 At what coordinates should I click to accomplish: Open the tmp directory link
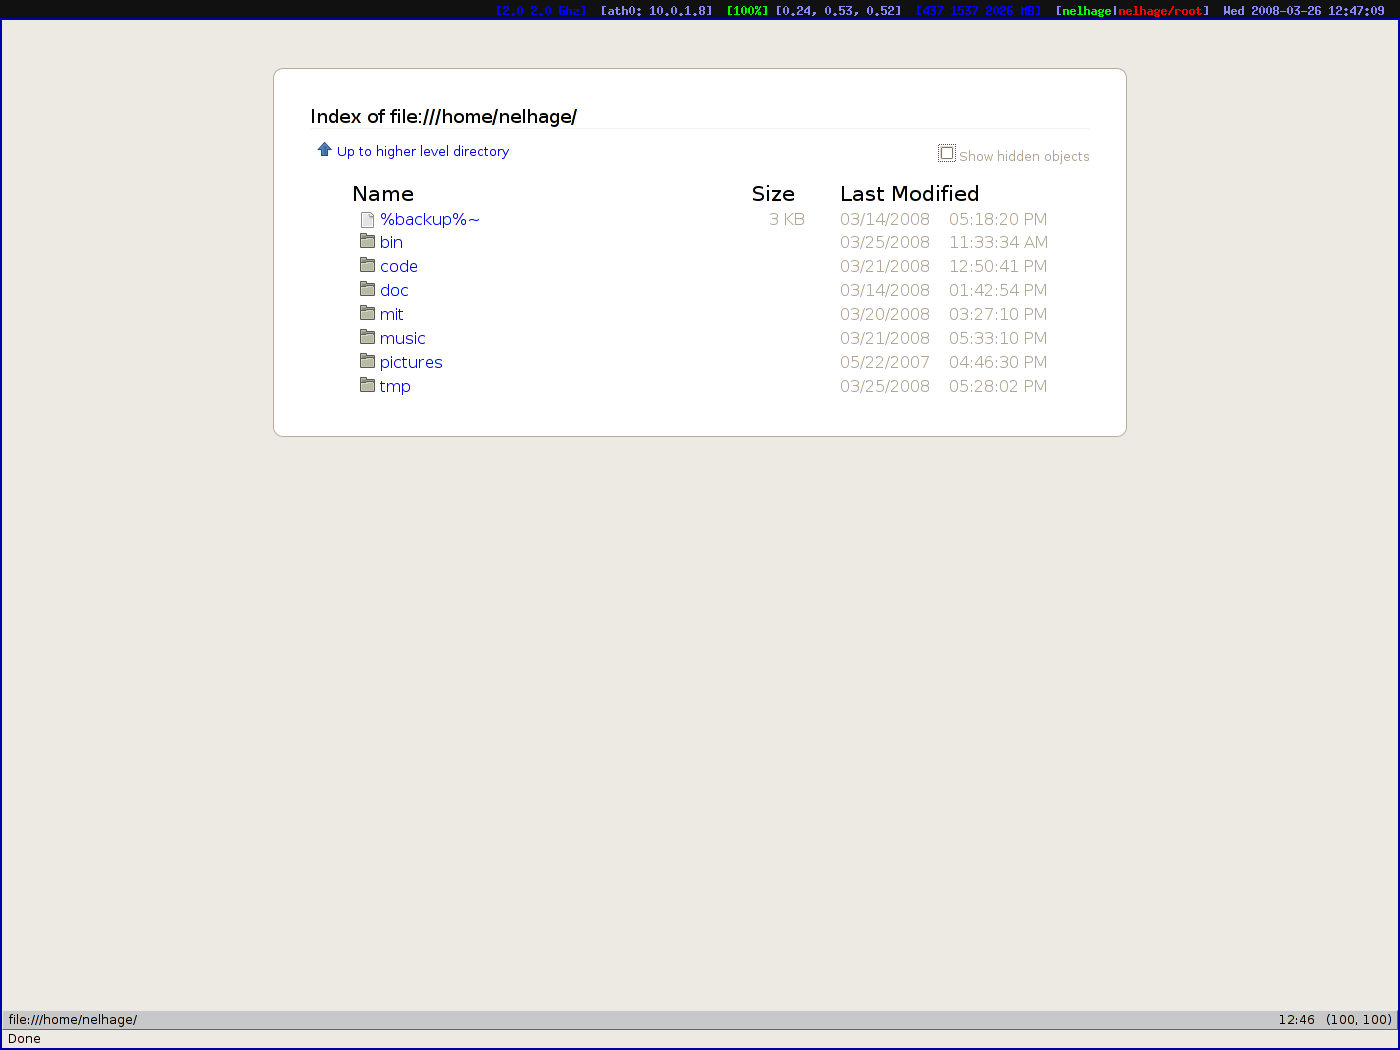[x=395, y=387]
